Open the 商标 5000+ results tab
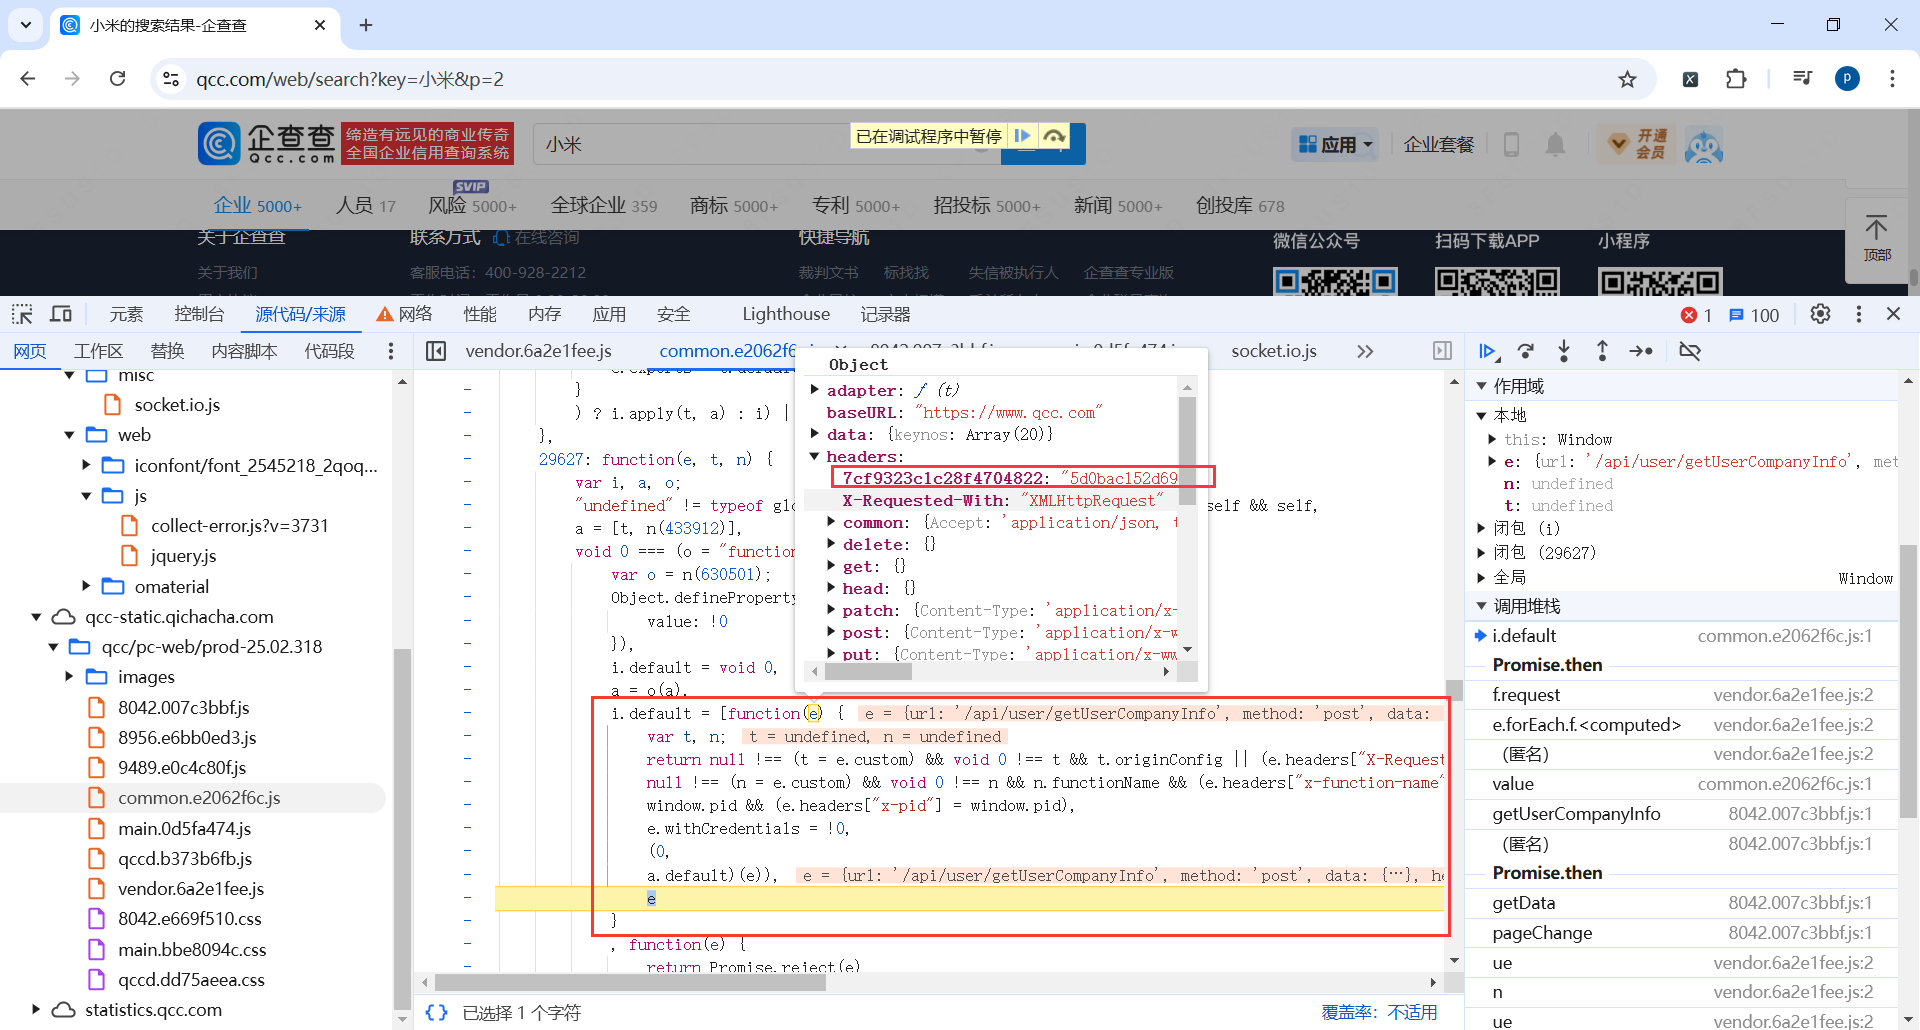Viewport: 1920px width, 1030px height. (734, 205)
